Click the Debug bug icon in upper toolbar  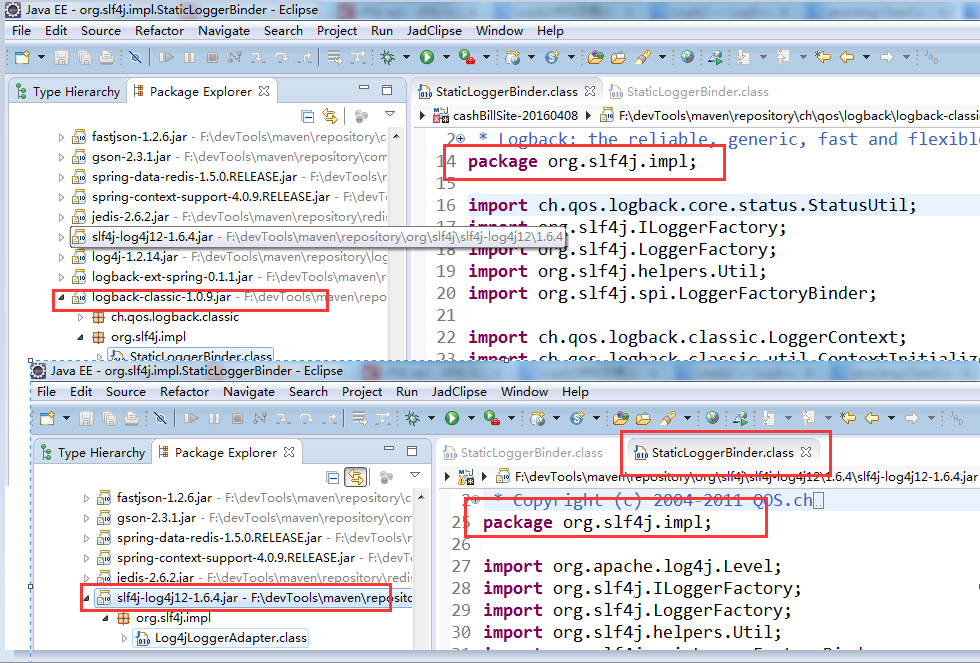[388, 57]
